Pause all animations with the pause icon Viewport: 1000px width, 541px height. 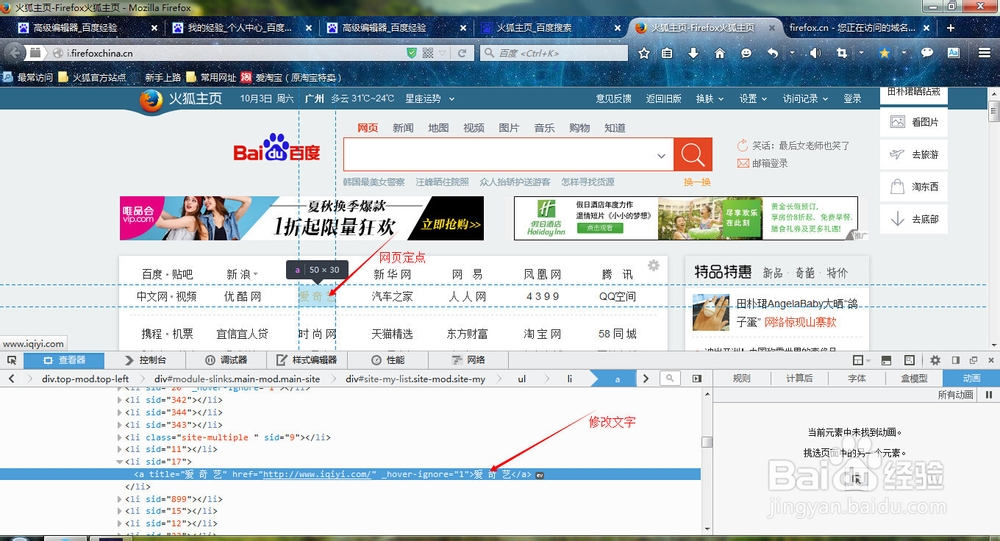989,395
